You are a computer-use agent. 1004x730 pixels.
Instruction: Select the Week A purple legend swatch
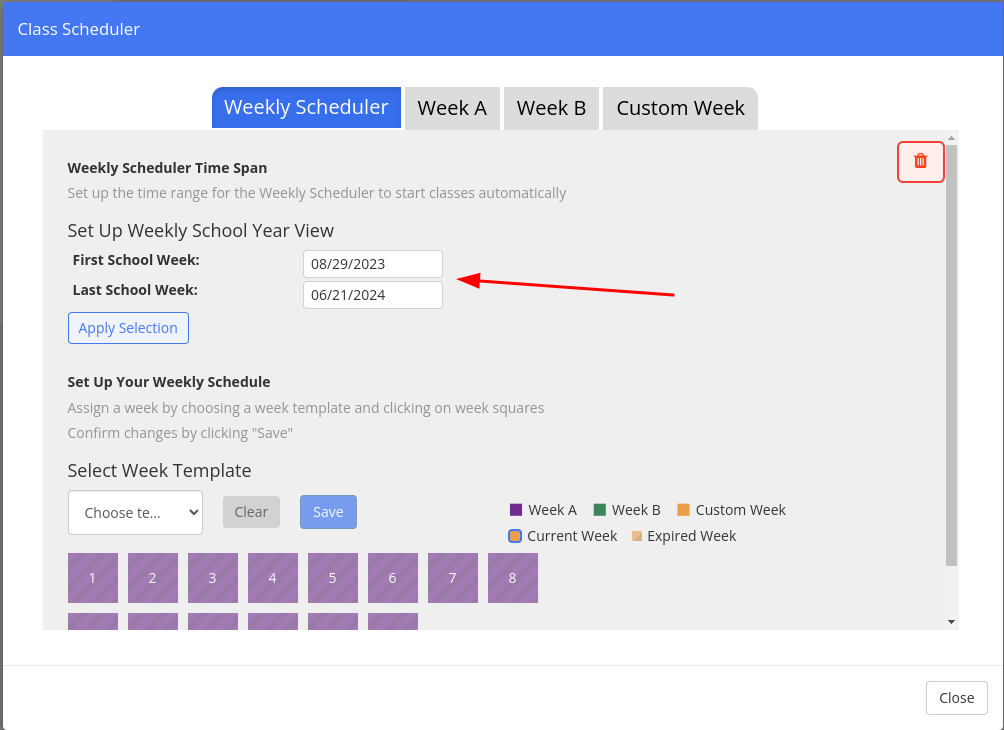point(515,510)
